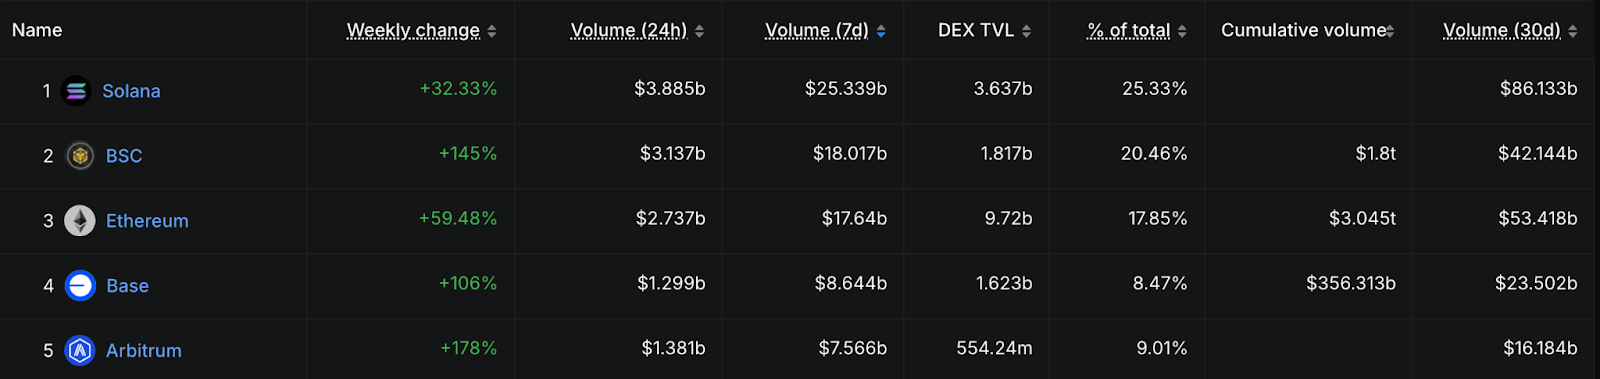Select the Volume (7d) column header
The height and width of the screenshot is (379, 1600).
(817, 31)
